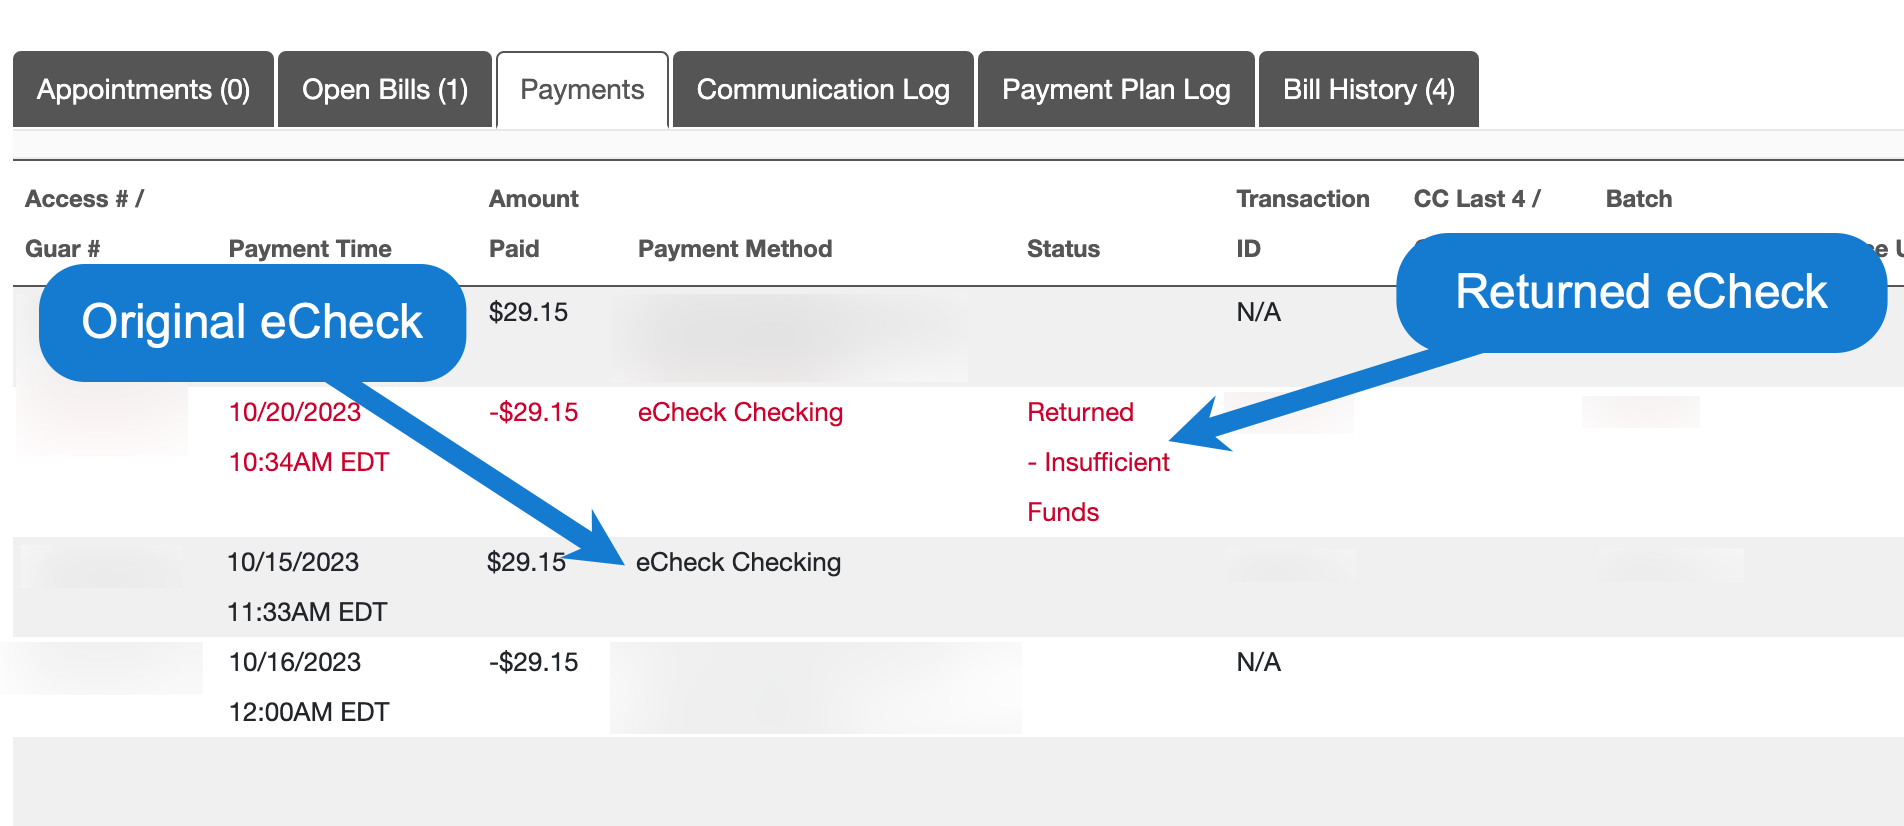1904x826 pixels.
Task: Open the Communication Log tab
Action: click(x=823, y=90)
